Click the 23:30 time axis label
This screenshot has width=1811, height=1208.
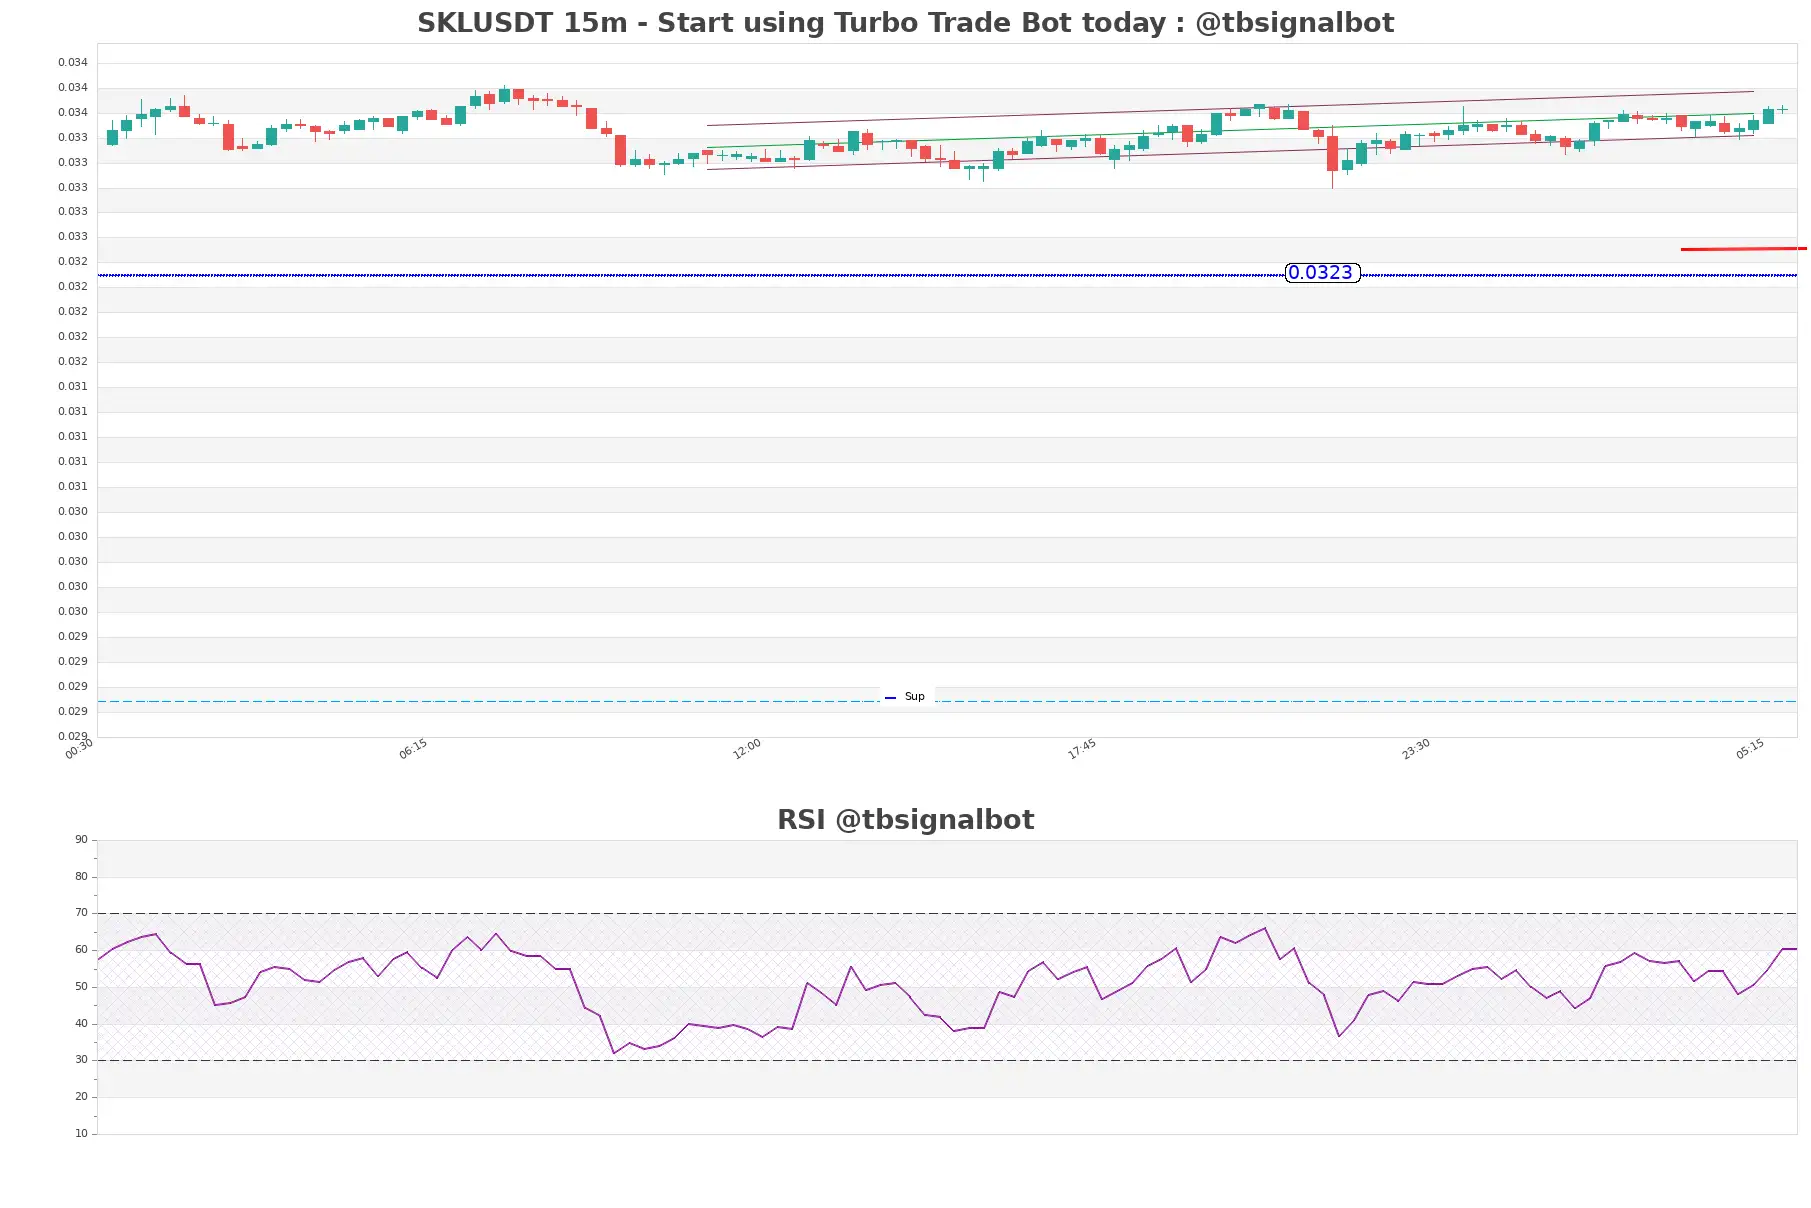click(x=1416, y=749)
